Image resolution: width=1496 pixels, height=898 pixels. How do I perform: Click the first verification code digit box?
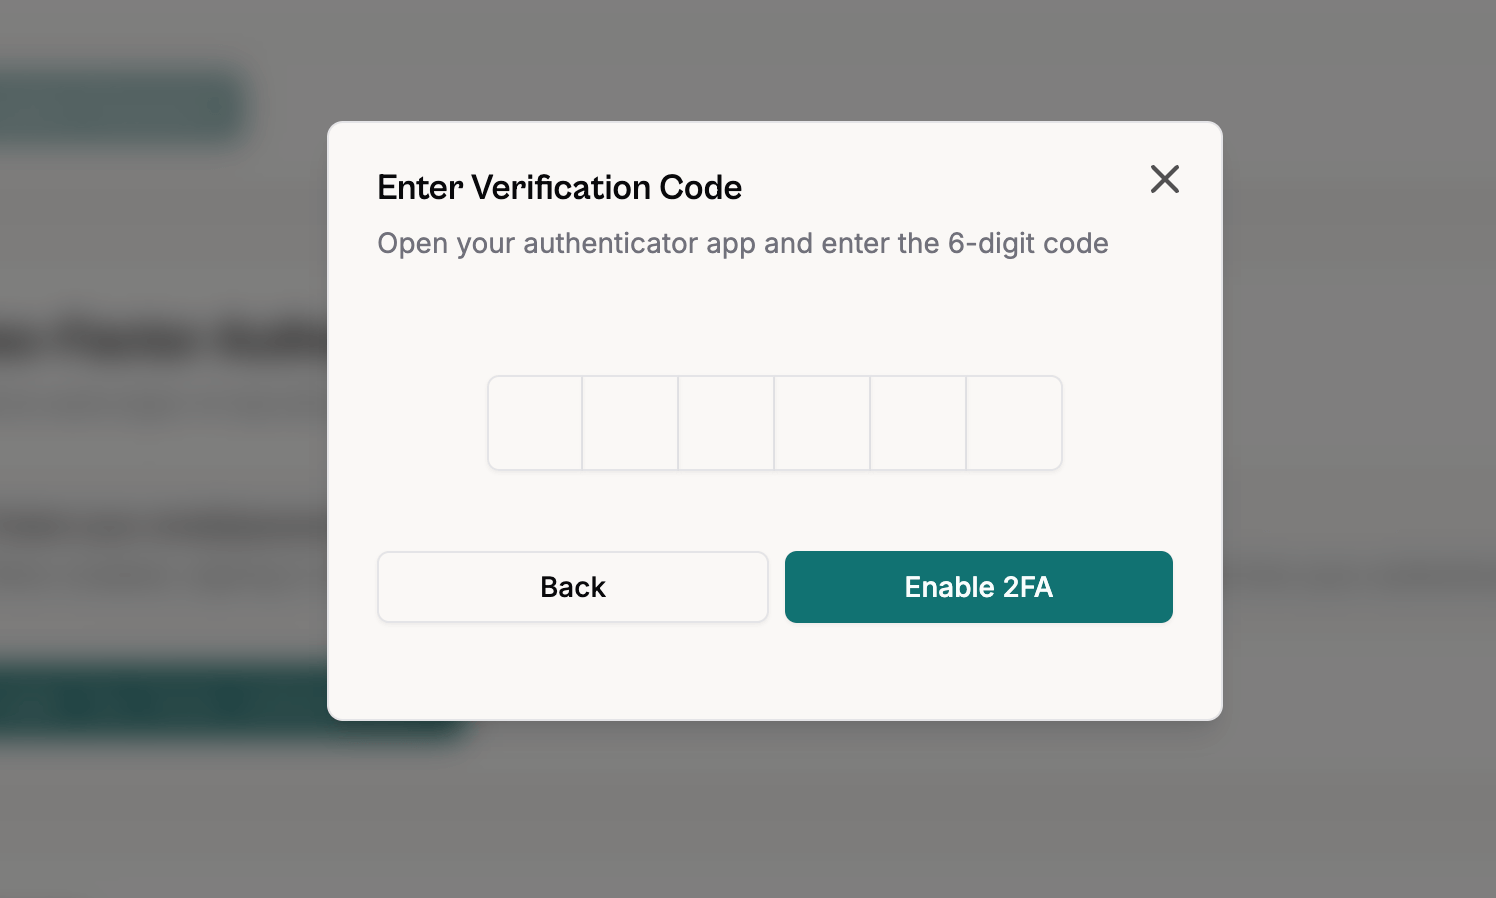point(535,422)
